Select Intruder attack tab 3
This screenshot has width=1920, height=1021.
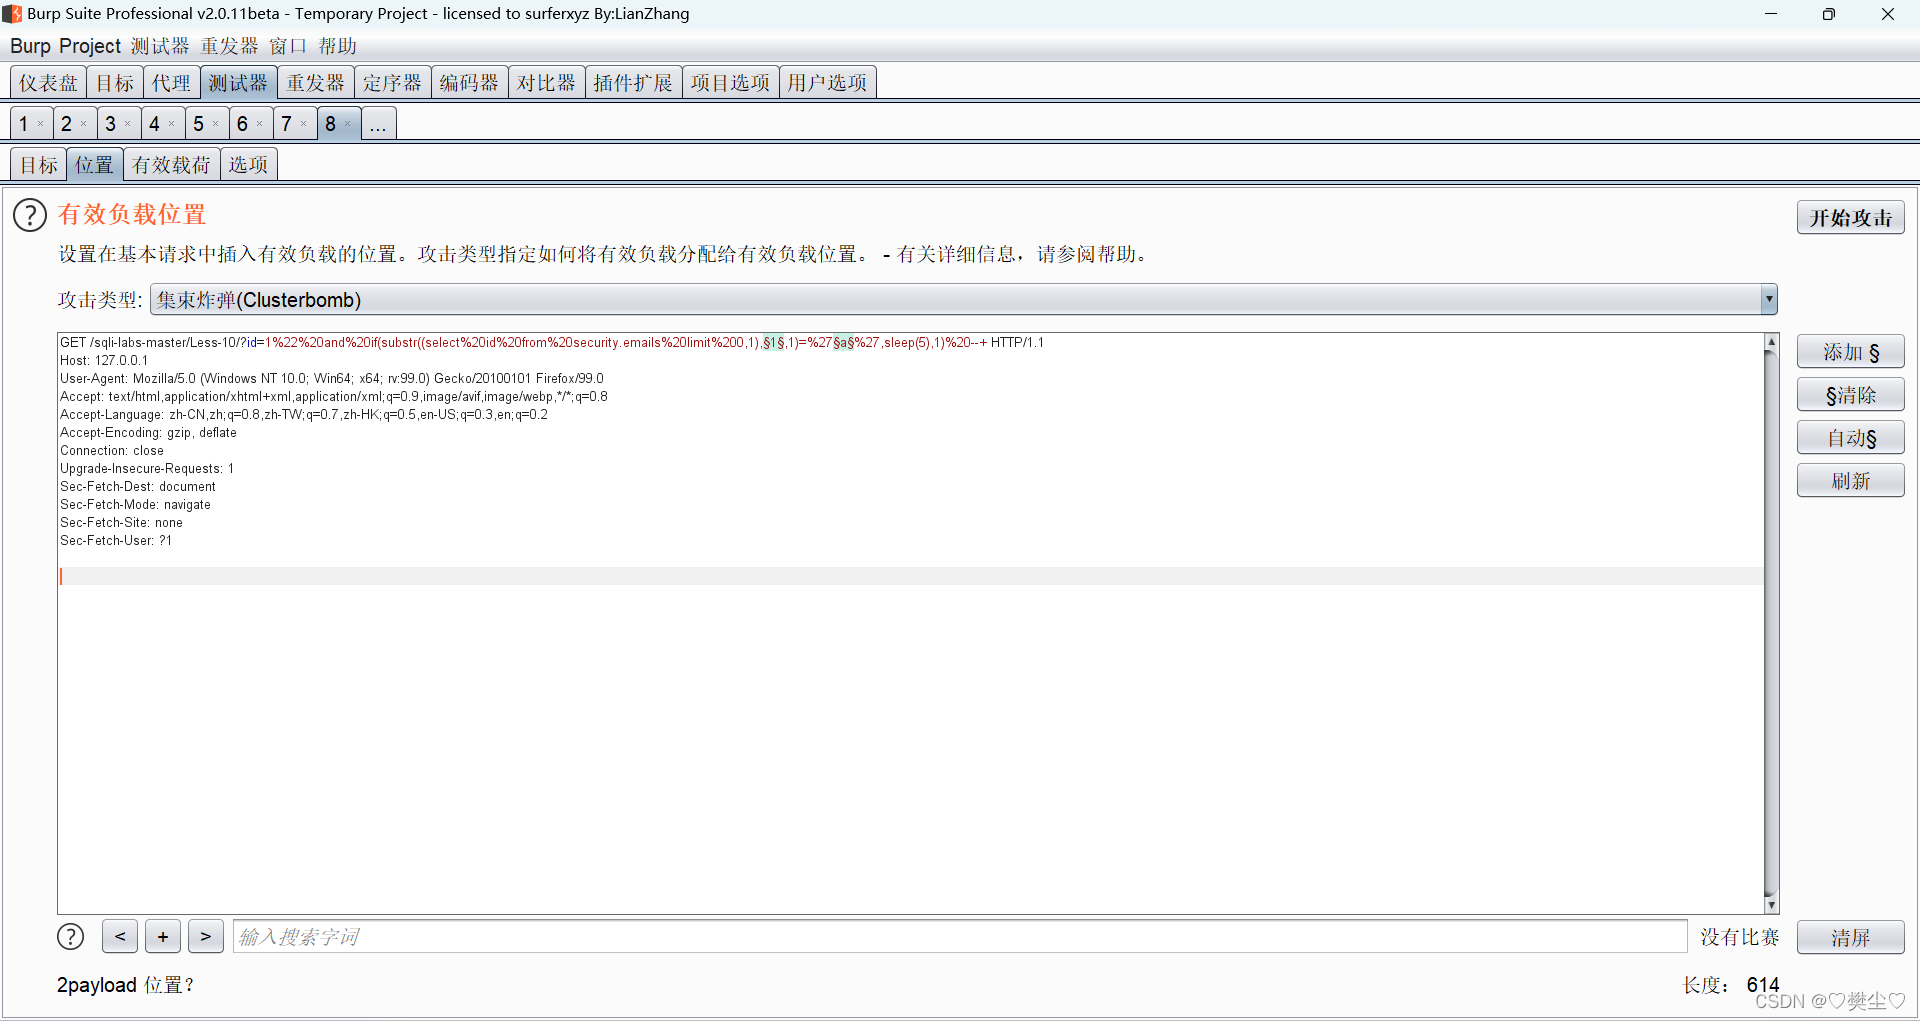pyautogui.click(x=111, y=124)
